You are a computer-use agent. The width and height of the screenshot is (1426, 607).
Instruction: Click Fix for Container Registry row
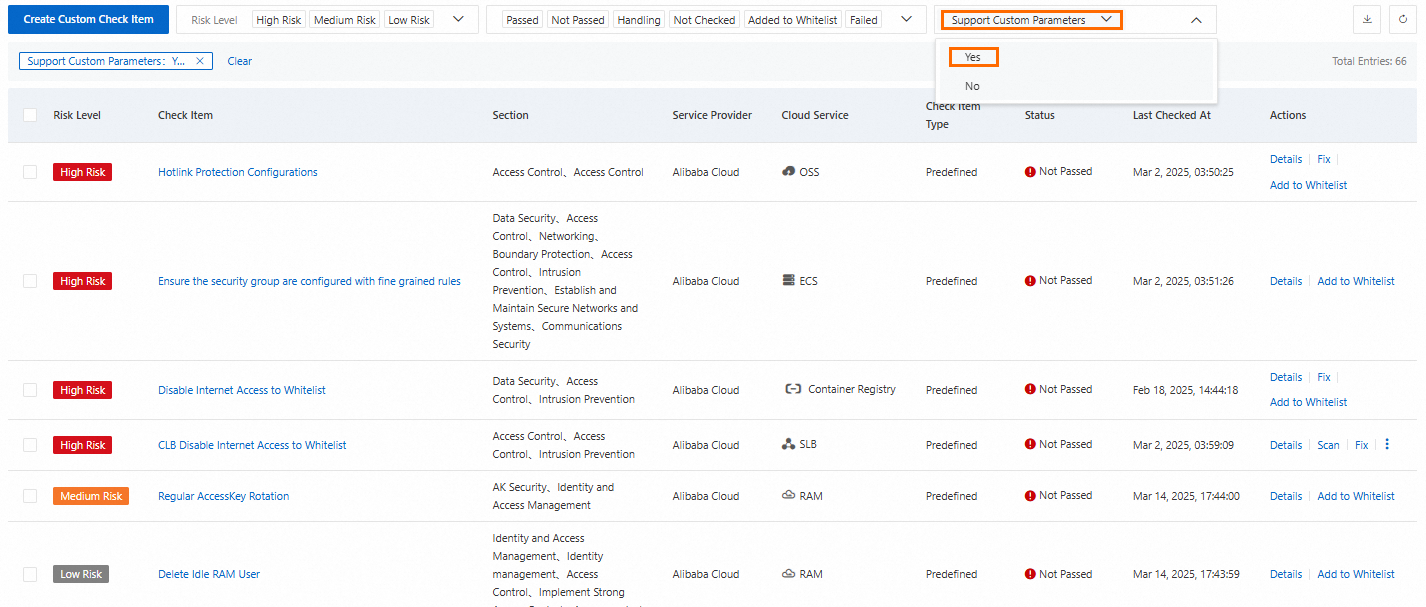pos(1324,377)
